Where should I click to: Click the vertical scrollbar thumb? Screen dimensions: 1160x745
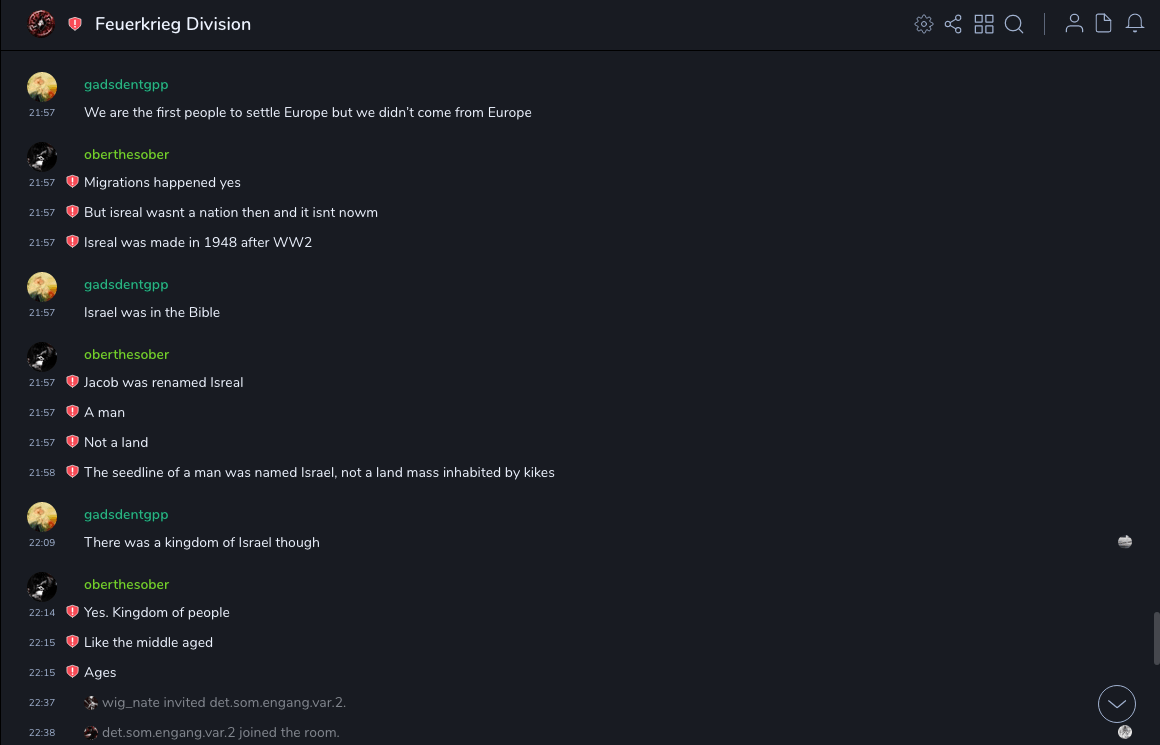1156,637
